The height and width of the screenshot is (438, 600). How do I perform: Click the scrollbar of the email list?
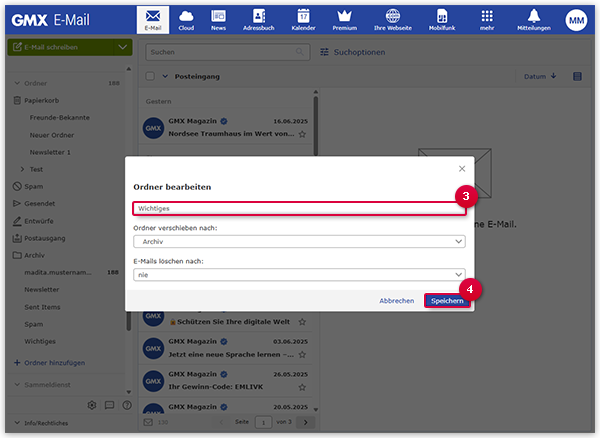[316, 126]
